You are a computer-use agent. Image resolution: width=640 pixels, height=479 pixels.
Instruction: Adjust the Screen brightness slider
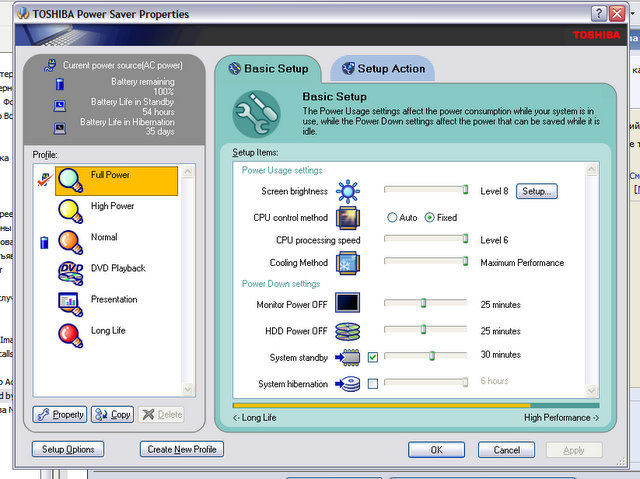[x=426, y=189]
